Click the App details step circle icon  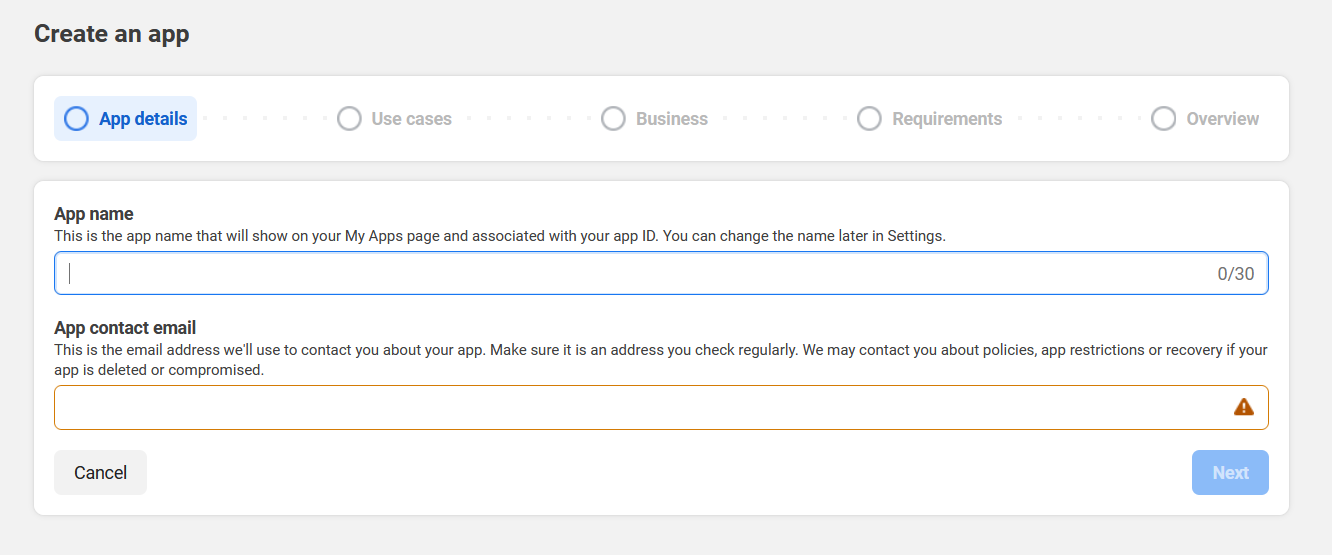[76, 119]
